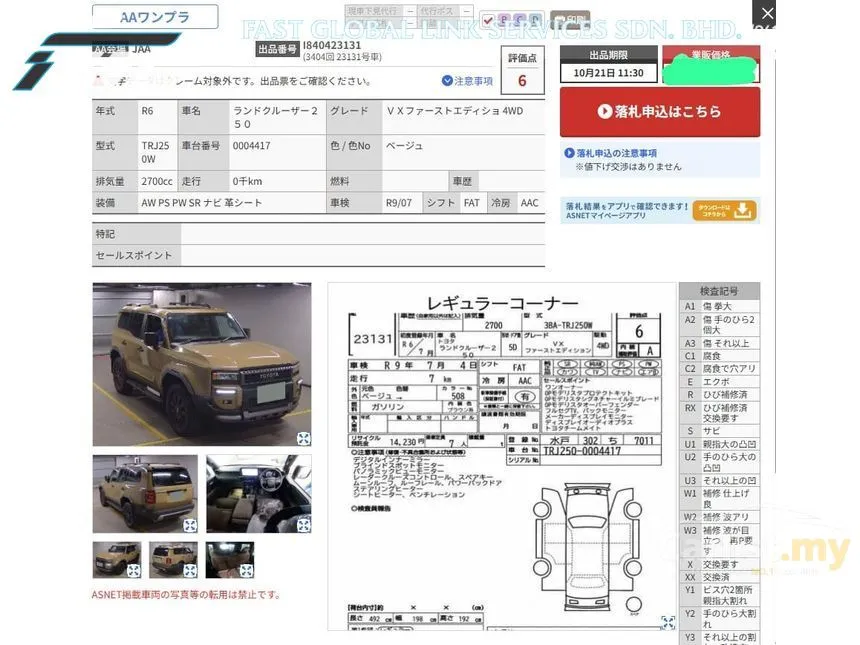This screenshot has width=860, height=645.
Task: Select legend row C1 腐食
Action: tap(719, 356)
